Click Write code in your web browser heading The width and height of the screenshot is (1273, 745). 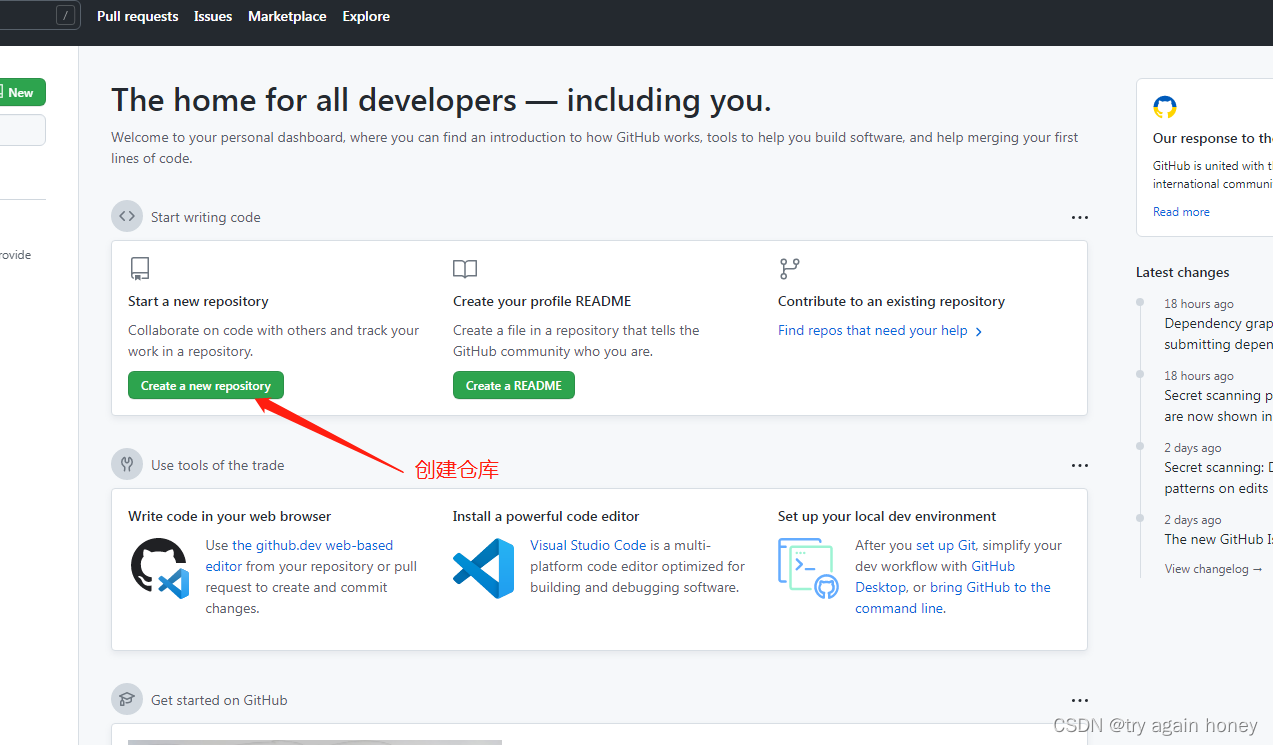click(x=229, y=516)
